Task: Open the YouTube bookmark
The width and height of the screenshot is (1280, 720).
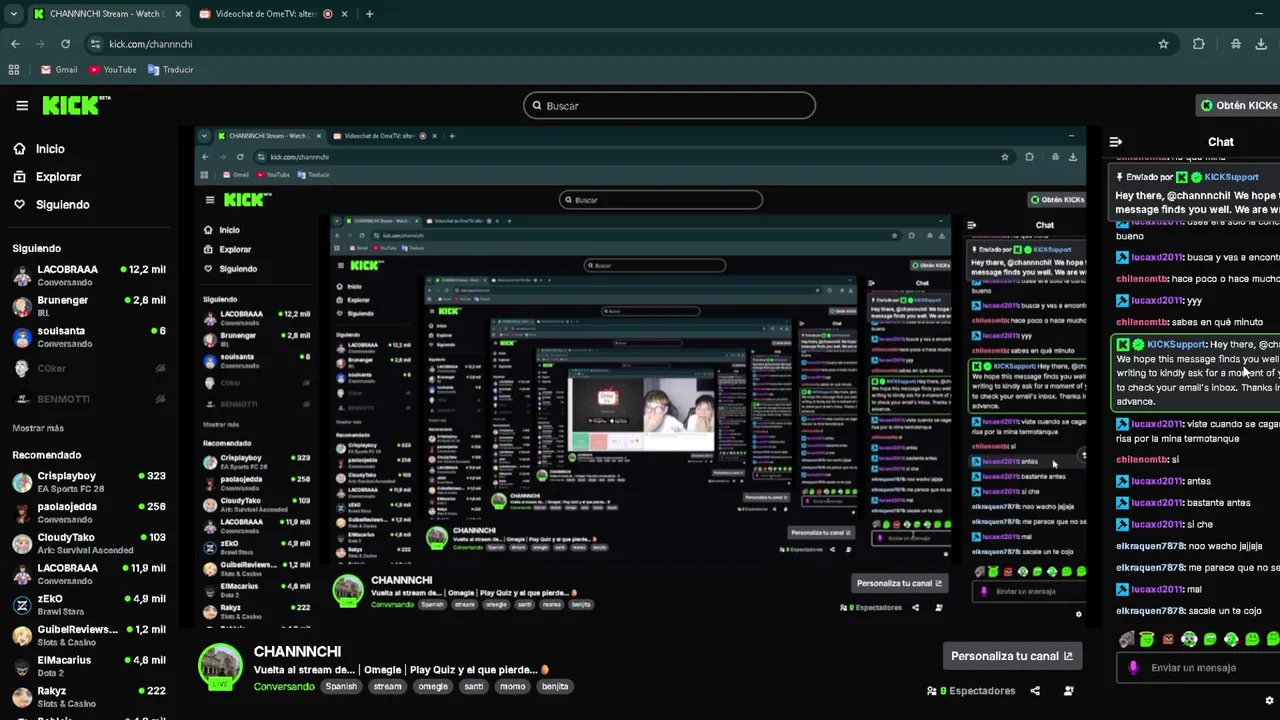Action: [112, 70]
